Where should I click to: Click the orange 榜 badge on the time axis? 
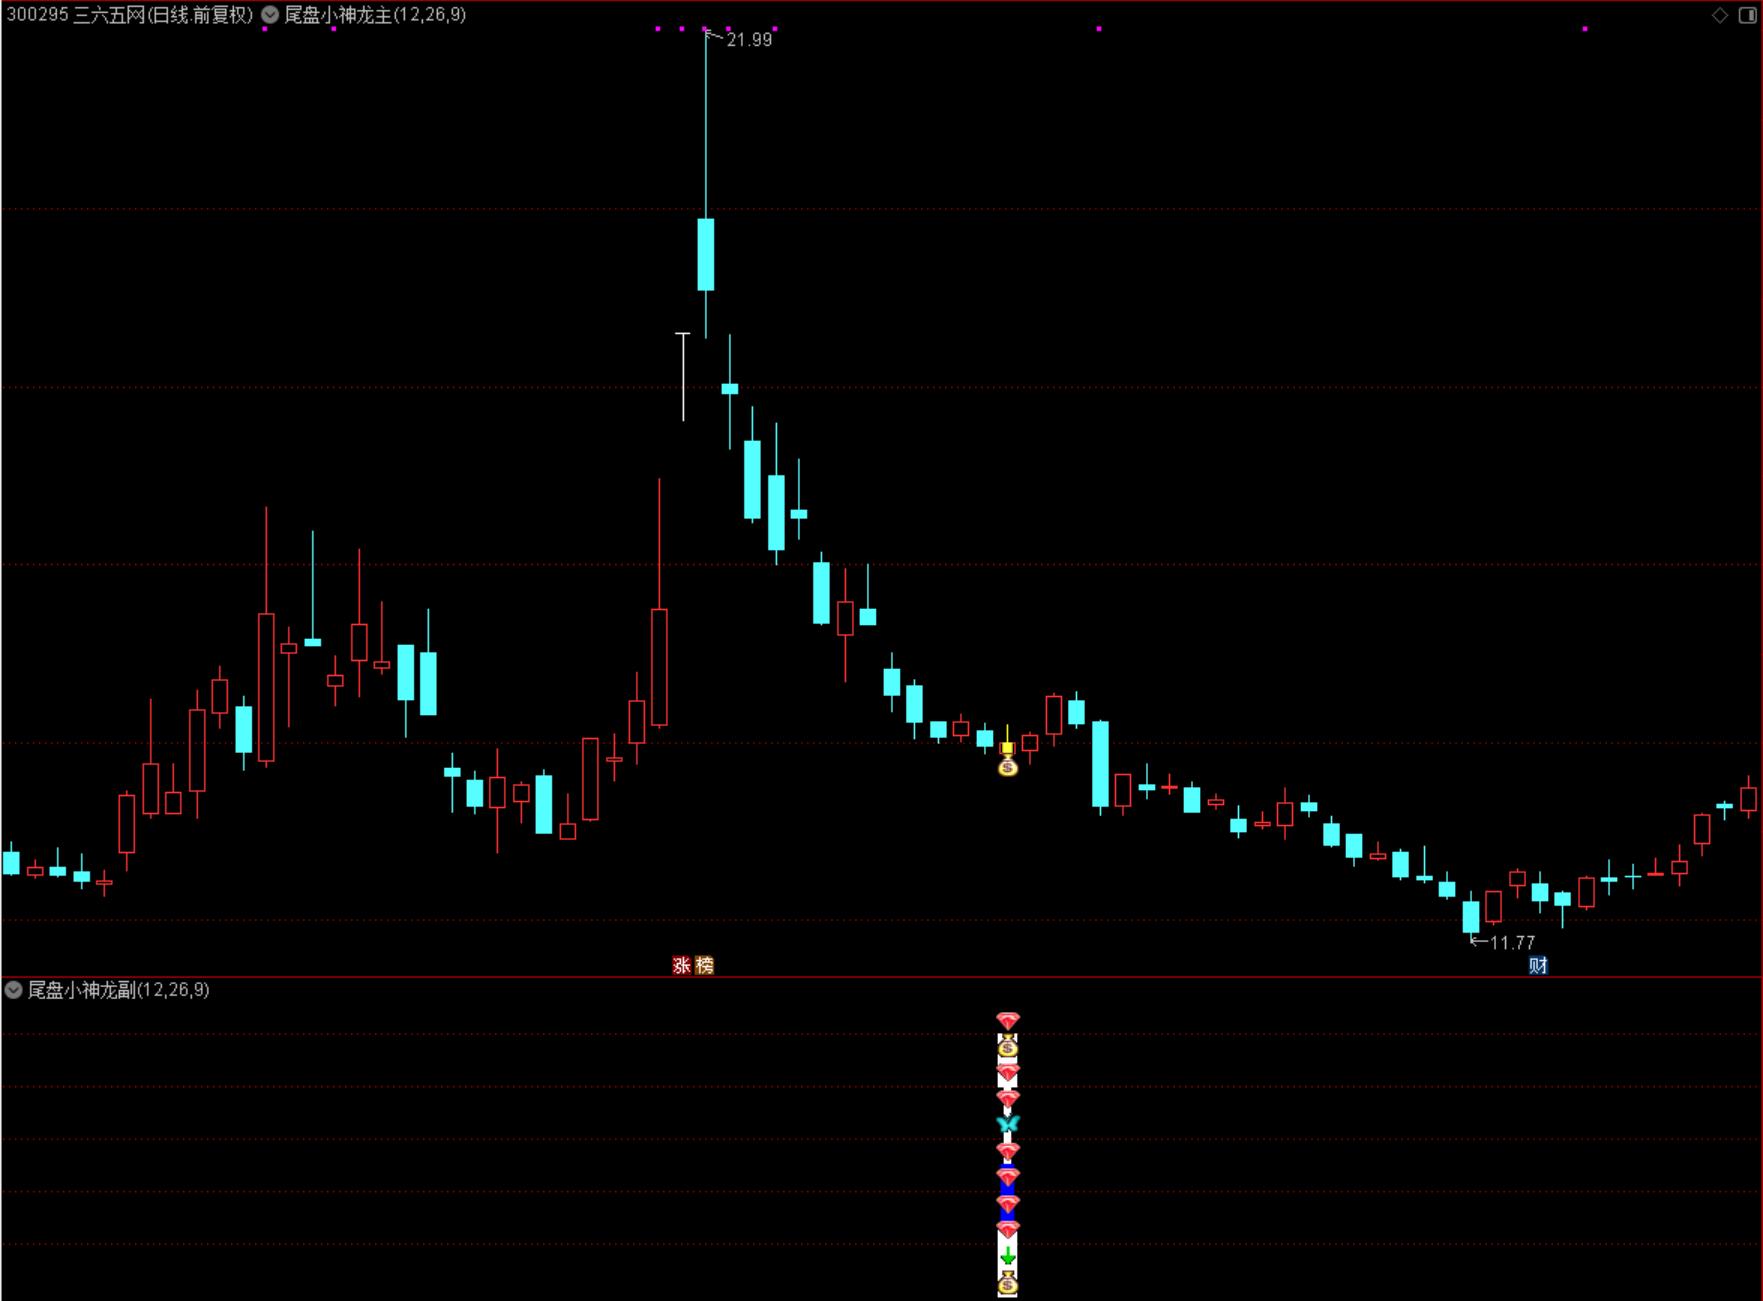705,965
